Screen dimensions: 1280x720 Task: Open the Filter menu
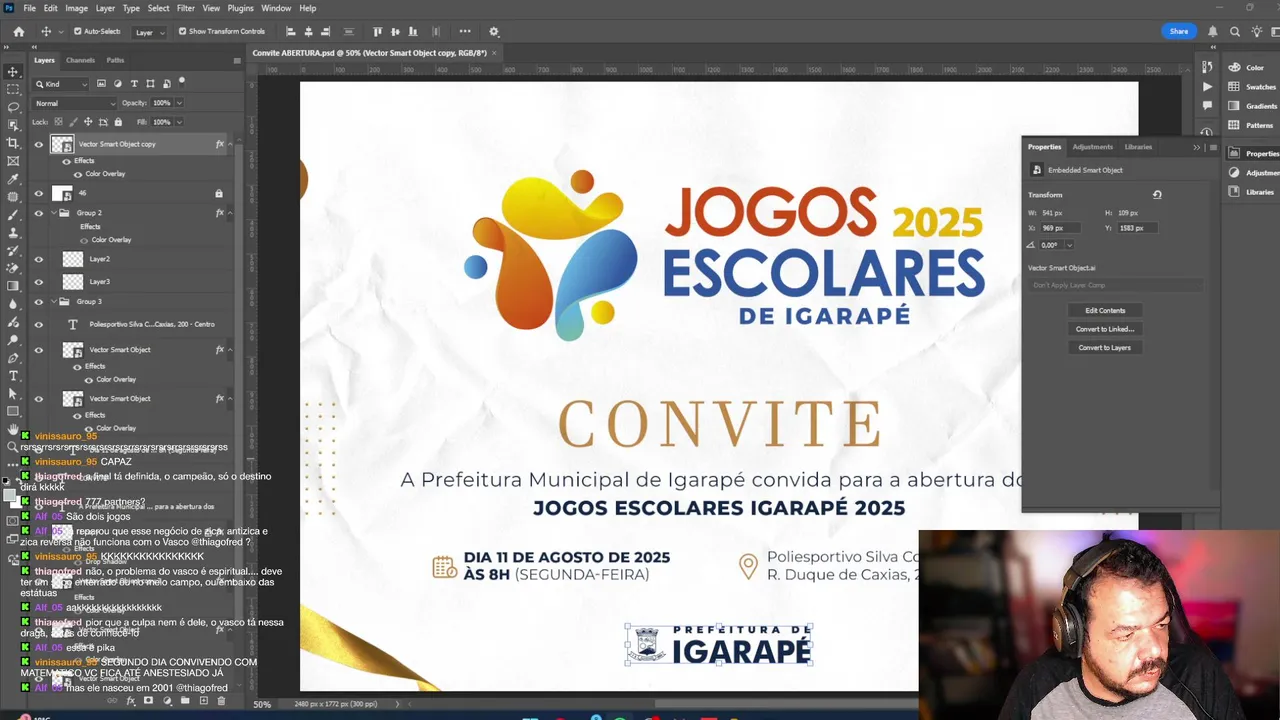(186, 8)
